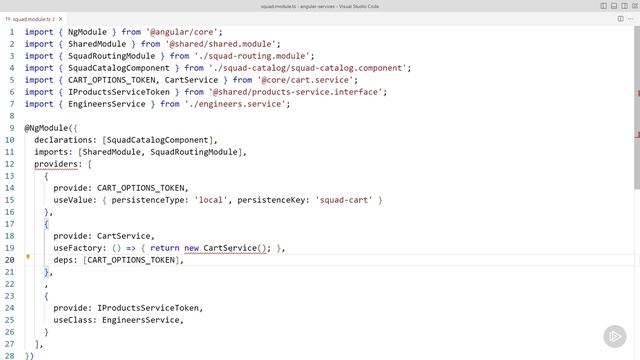Click the vertical scrollbar thumb
The image size is (640, 360).
tap(637, 107)
